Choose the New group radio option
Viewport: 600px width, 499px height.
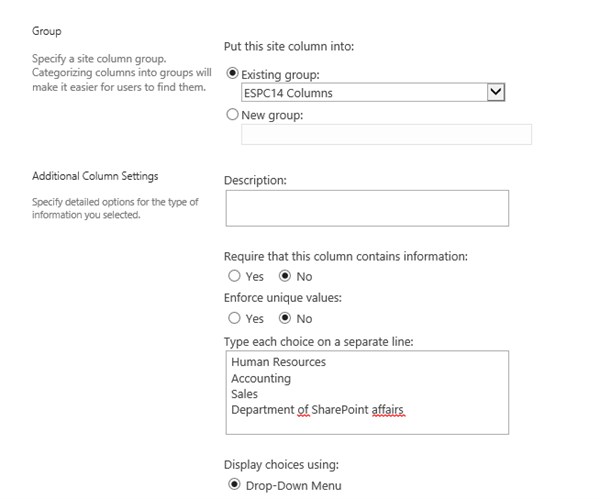[234, 115]
